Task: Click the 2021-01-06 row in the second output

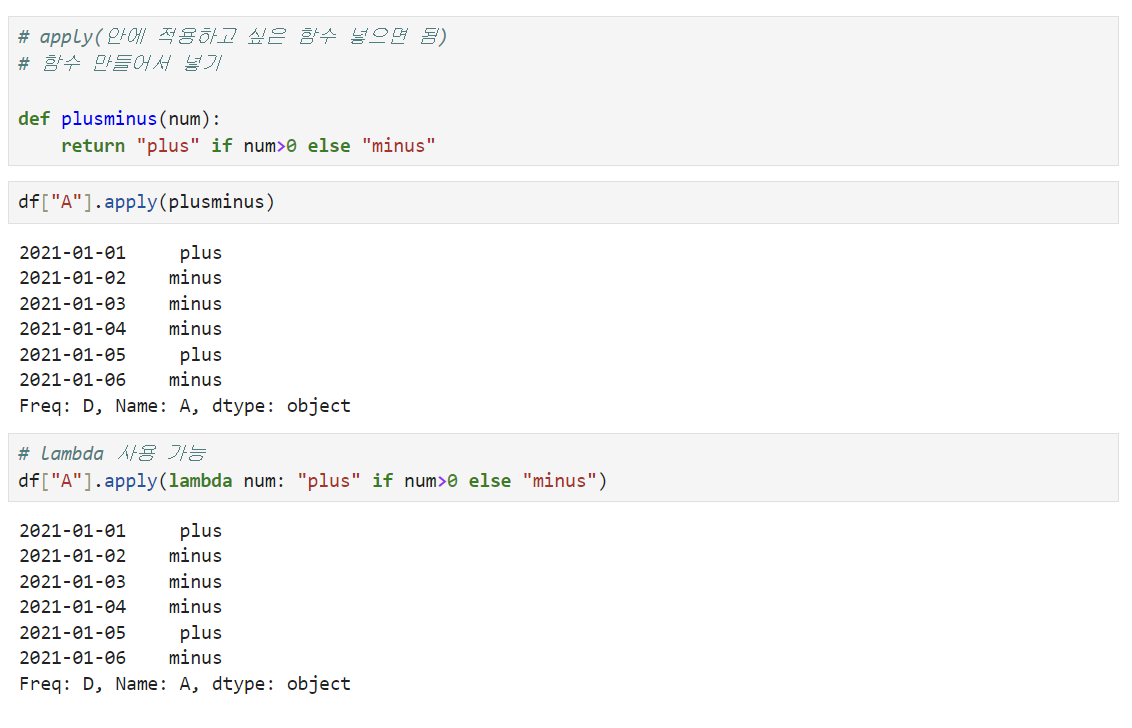Action: pyautogui.click(x=121, y=658)
